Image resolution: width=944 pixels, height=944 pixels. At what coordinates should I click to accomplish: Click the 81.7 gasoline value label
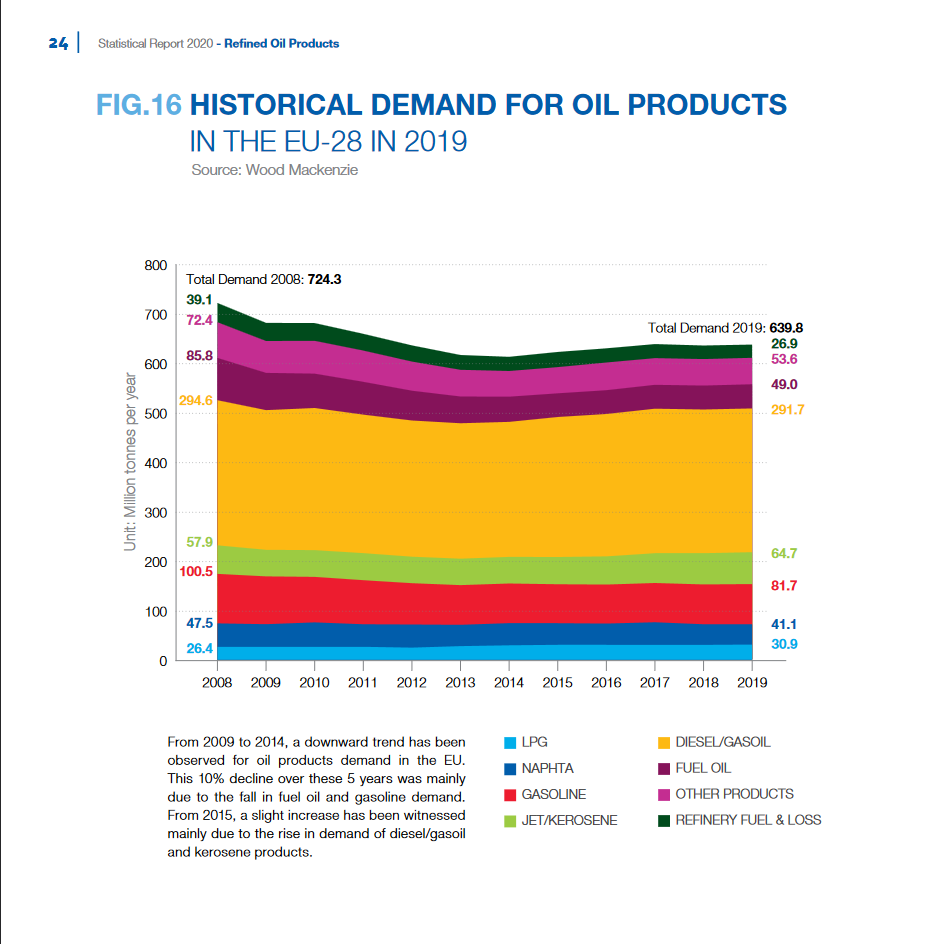coord(784,586)
